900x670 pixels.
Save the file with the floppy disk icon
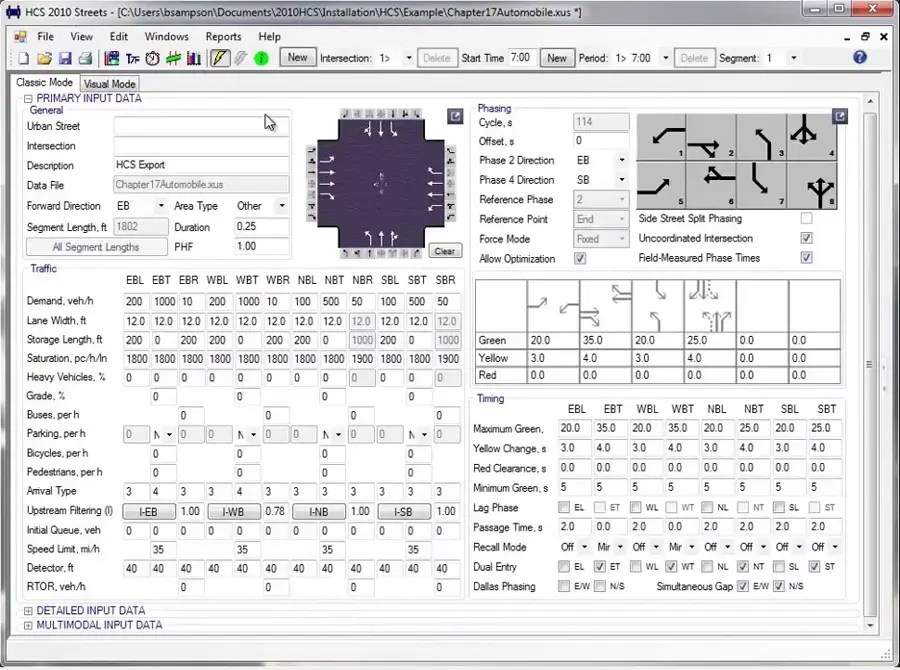(65, 59)
